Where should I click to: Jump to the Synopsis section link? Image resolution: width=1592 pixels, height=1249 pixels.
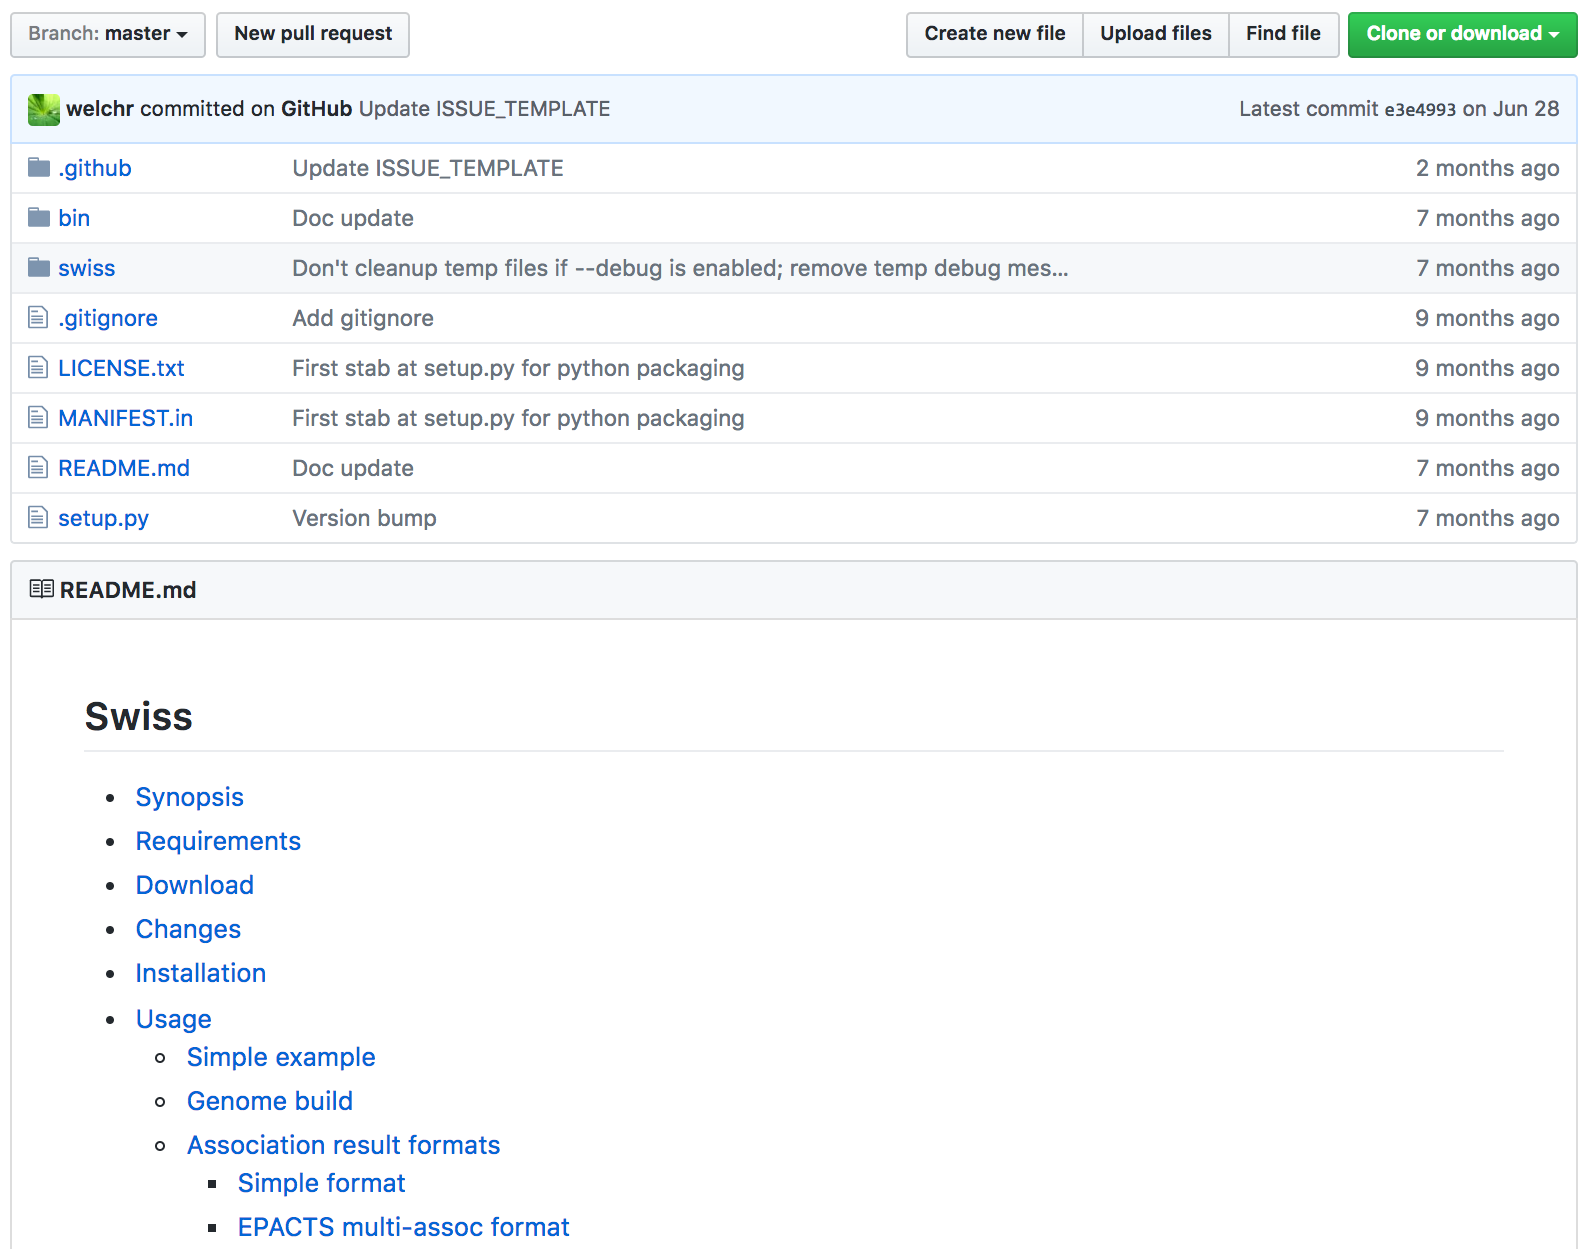(x=190, y=797)
